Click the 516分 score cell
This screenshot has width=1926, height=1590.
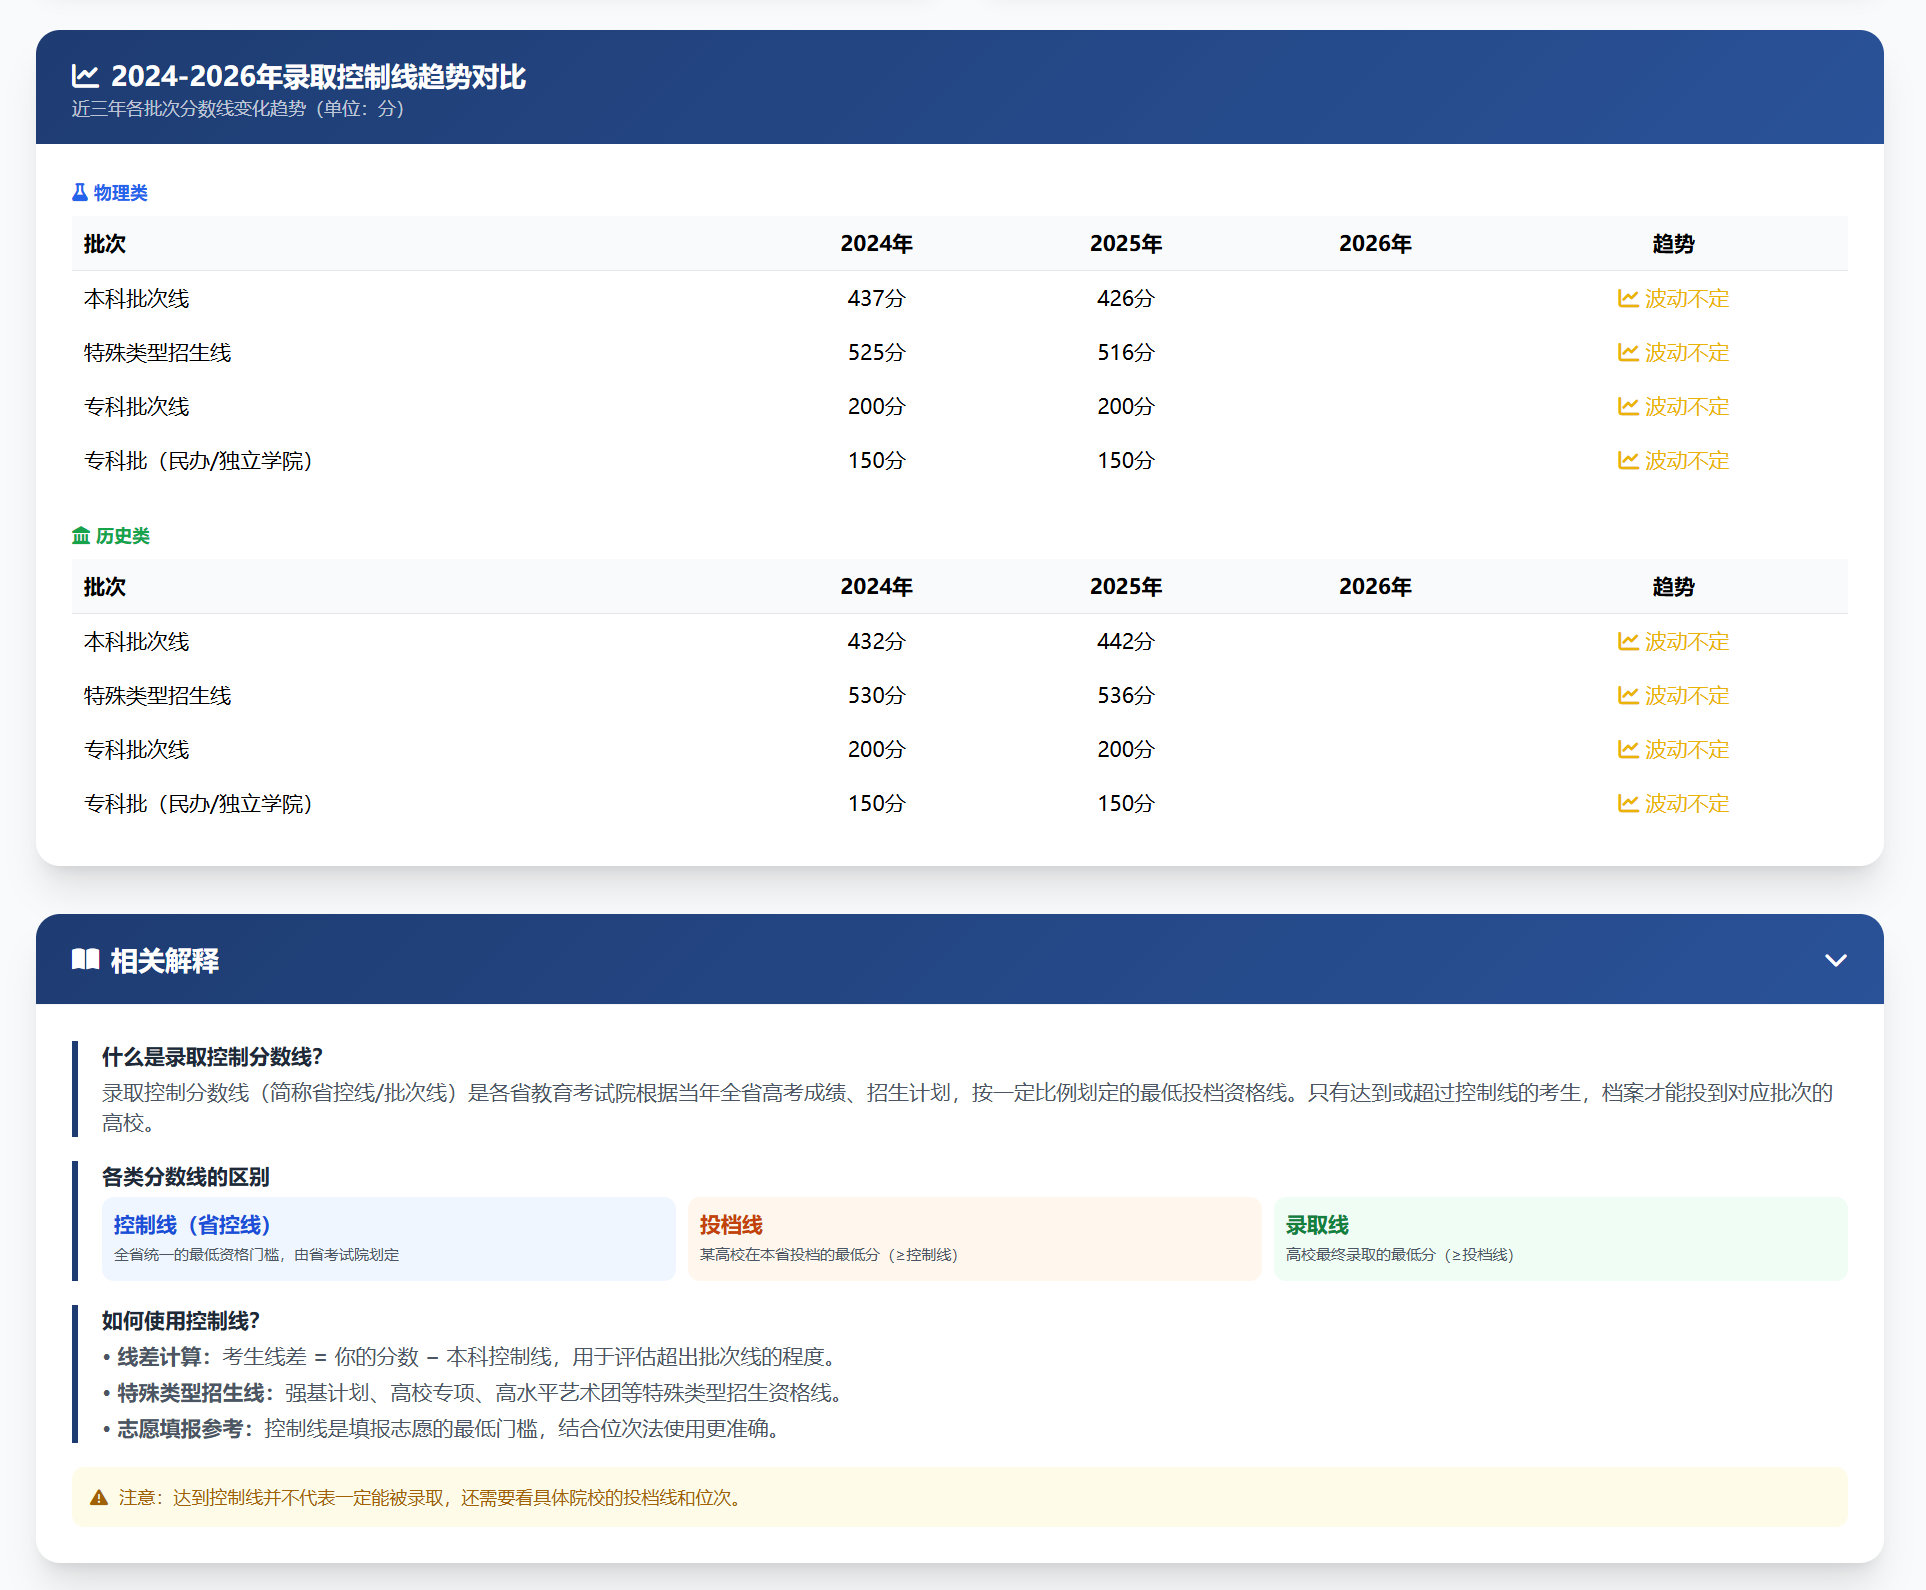(1126, 352)
